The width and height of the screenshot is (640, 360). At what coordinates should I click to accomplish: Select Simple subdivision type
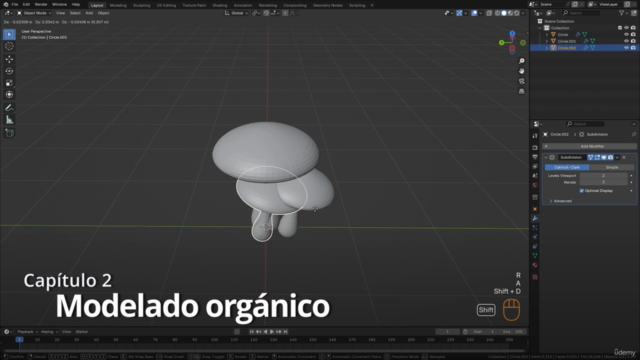(611, 167)
